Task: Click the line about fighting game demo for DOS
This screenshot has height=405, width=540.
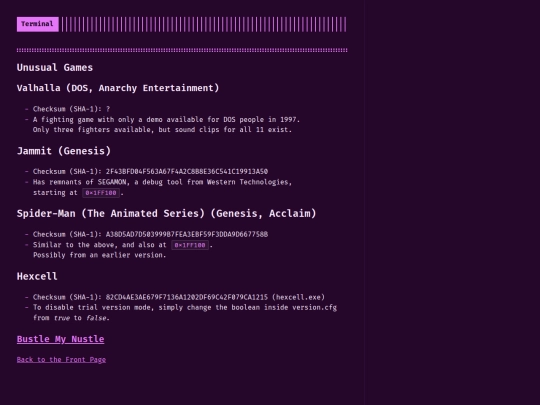Action: (x=166, y=120)
